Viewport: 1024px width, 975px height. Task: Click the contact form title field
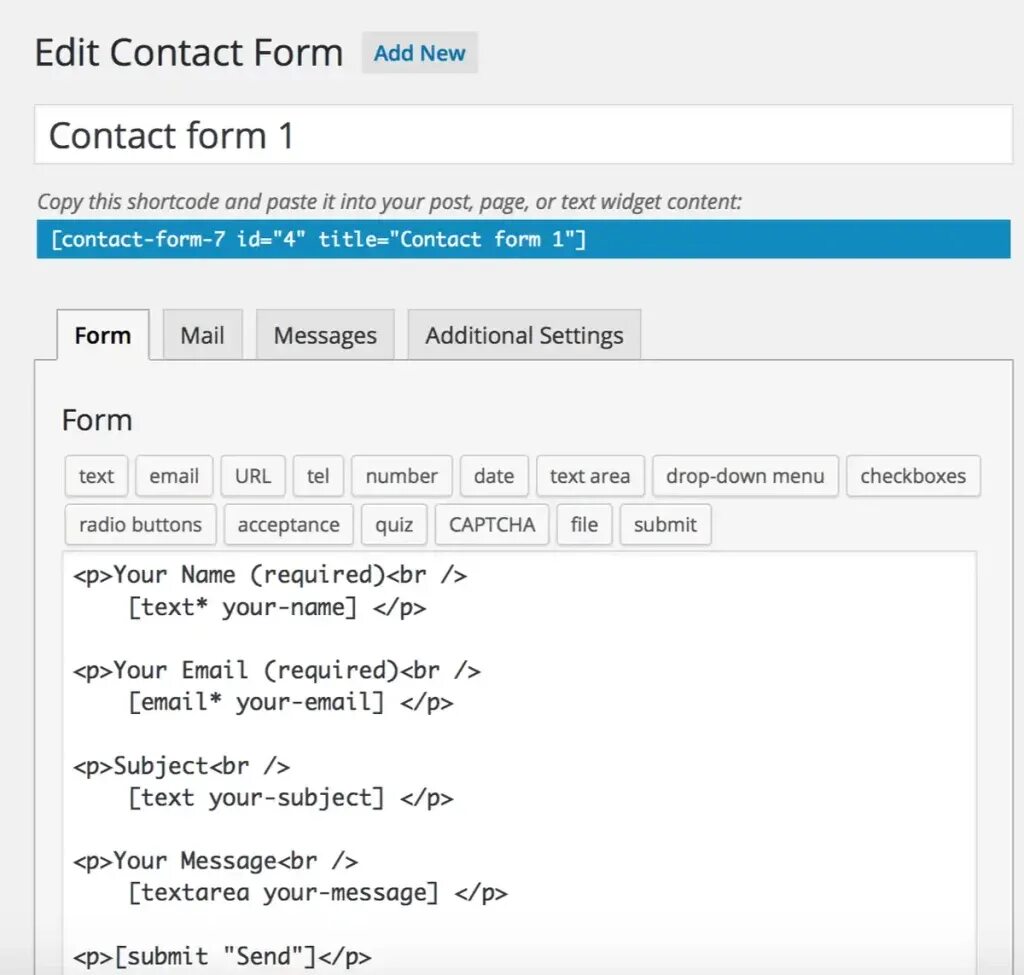point(523,135)
